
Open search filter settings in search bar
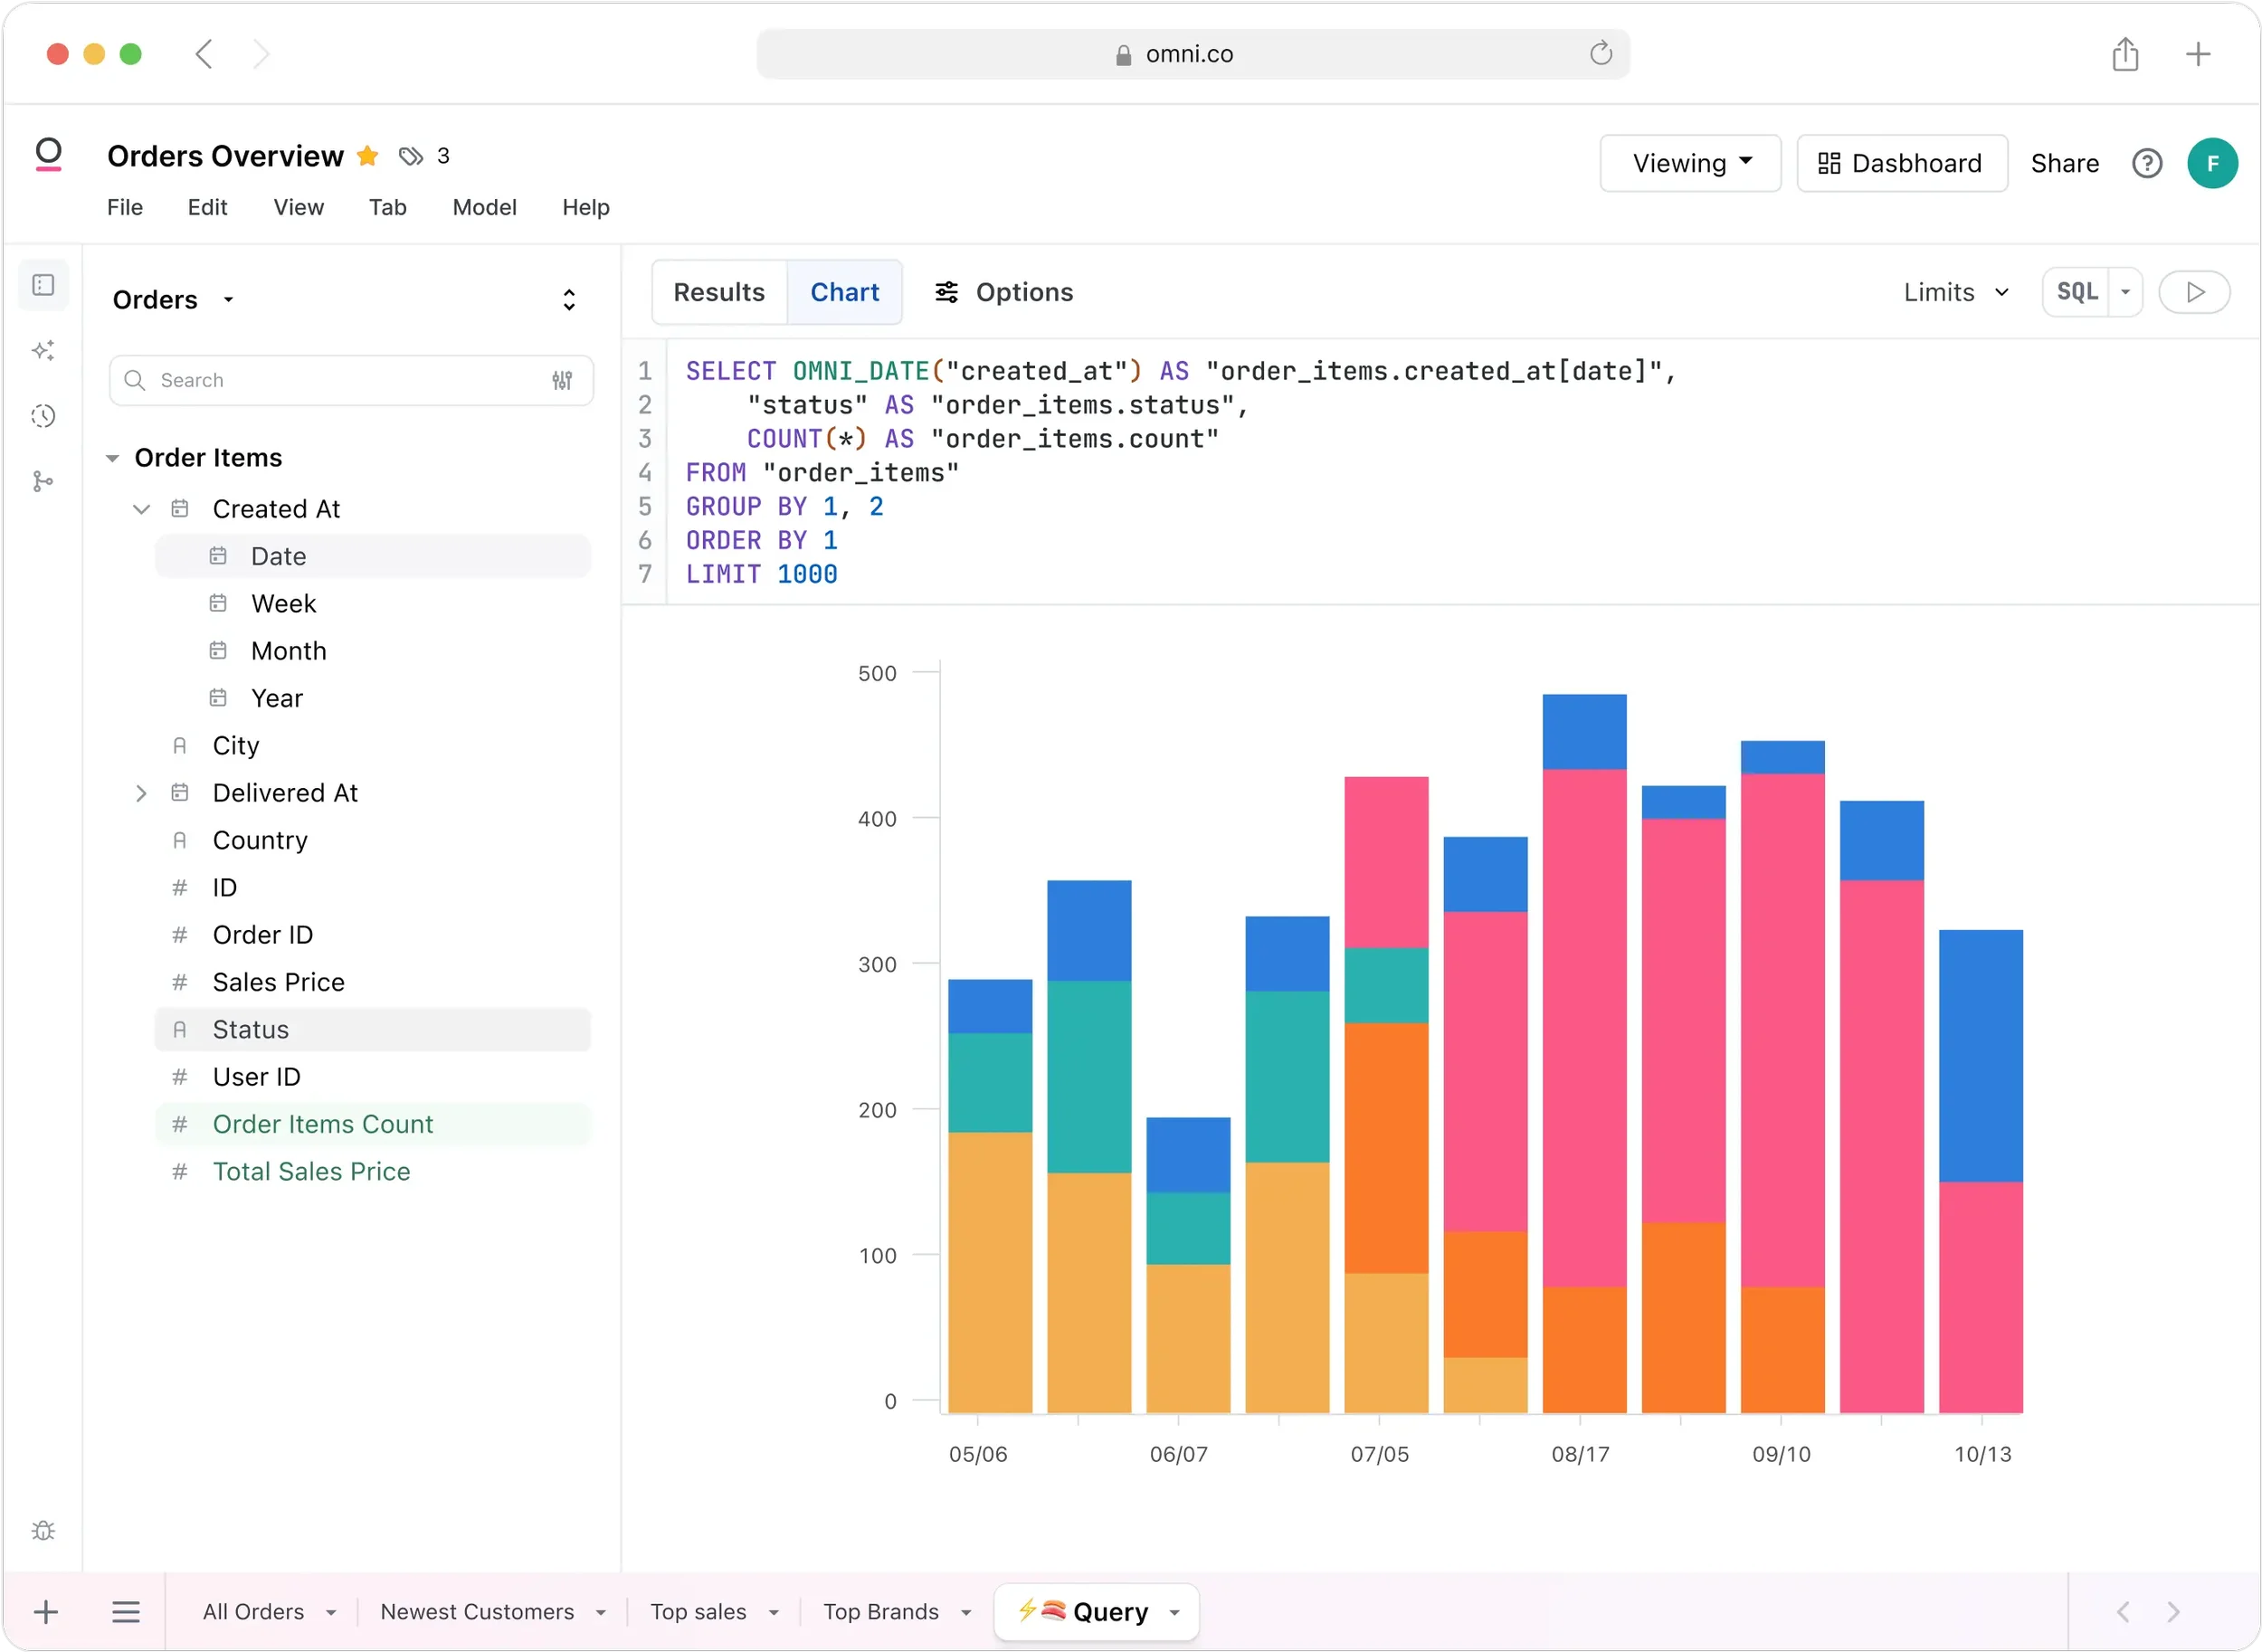pyautogui.click(x=562, y=380)
